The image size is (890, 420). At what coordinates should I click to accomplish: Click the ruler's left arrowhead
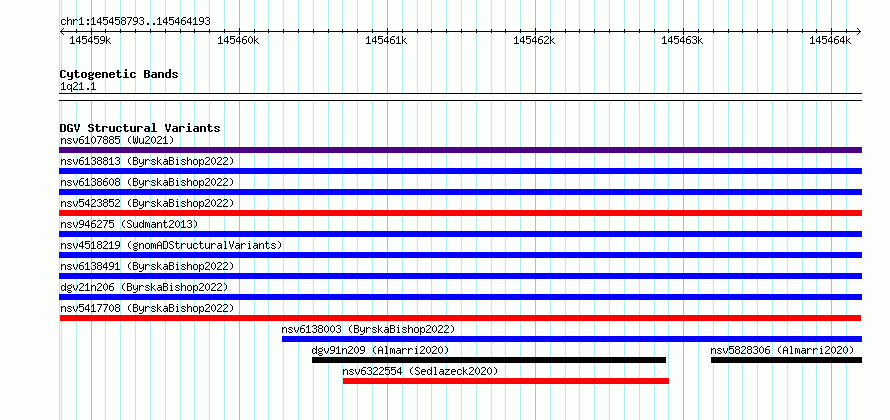coord(62,31)
